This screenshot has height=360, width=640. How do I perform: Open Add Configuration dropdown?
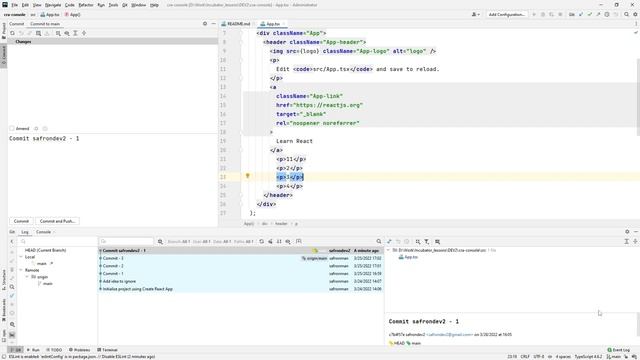pyautogui.click(x=507, y=14)
